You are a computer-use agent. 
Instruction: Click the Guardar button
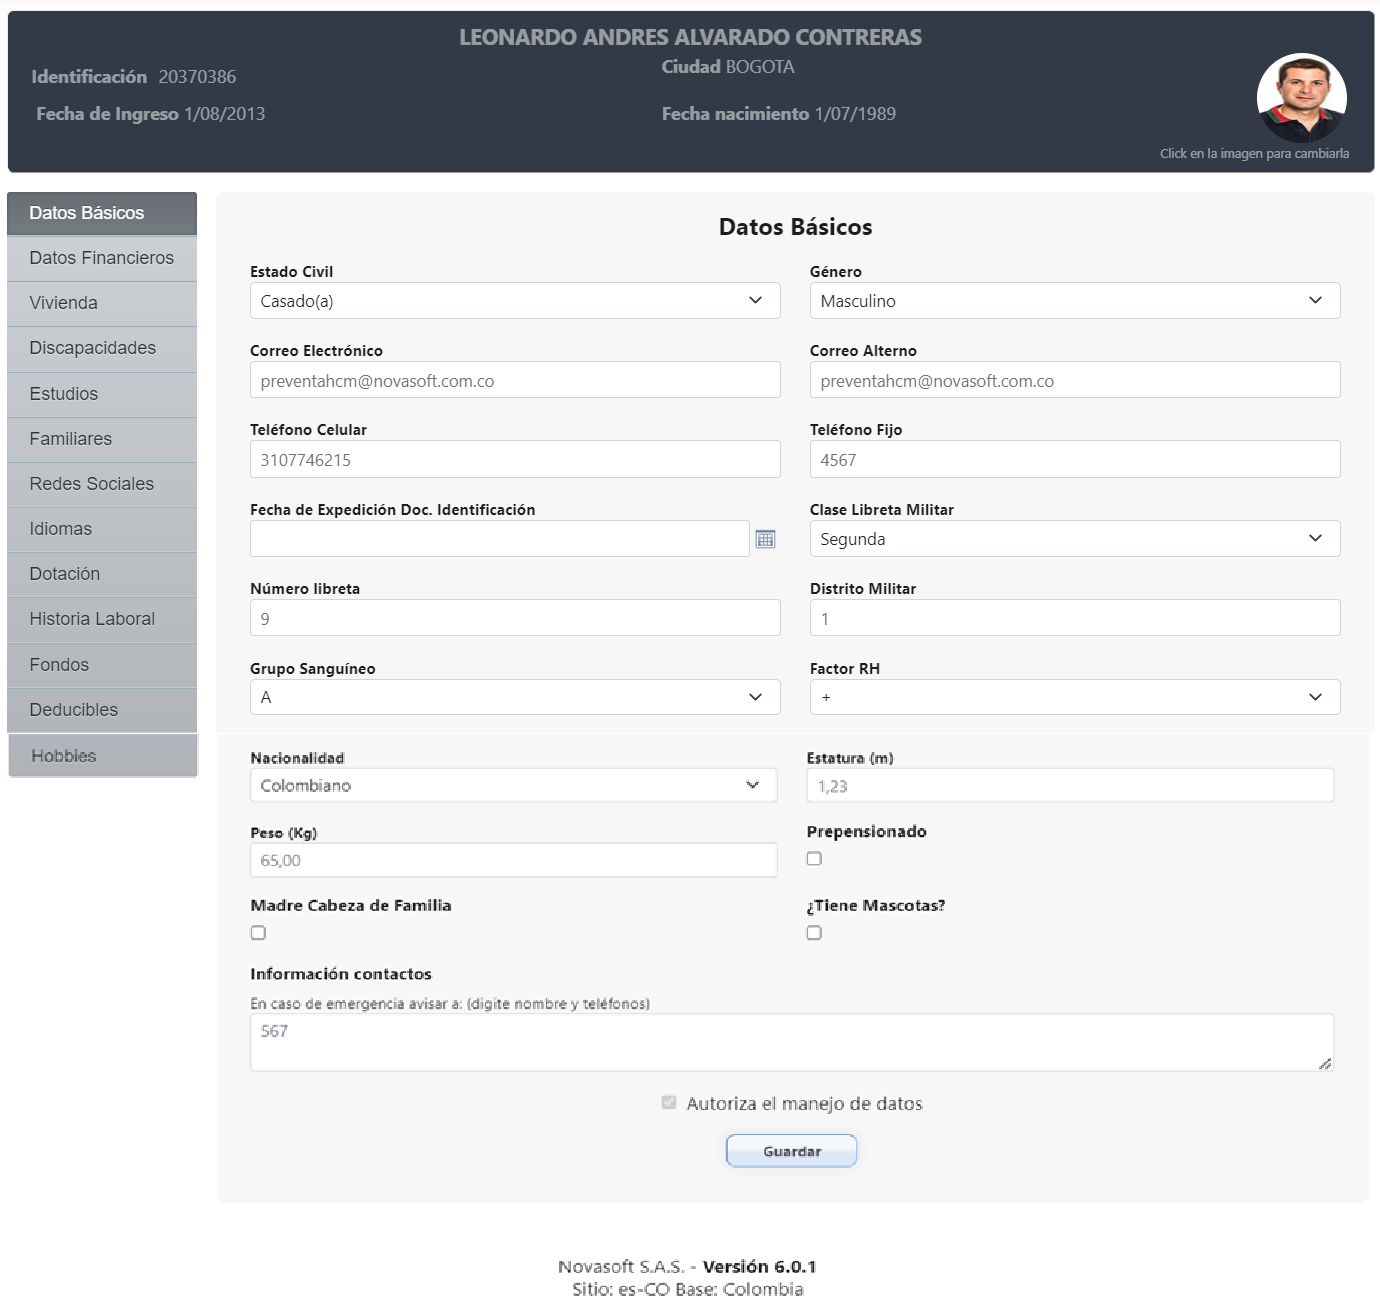click(x=791, y=1151)
